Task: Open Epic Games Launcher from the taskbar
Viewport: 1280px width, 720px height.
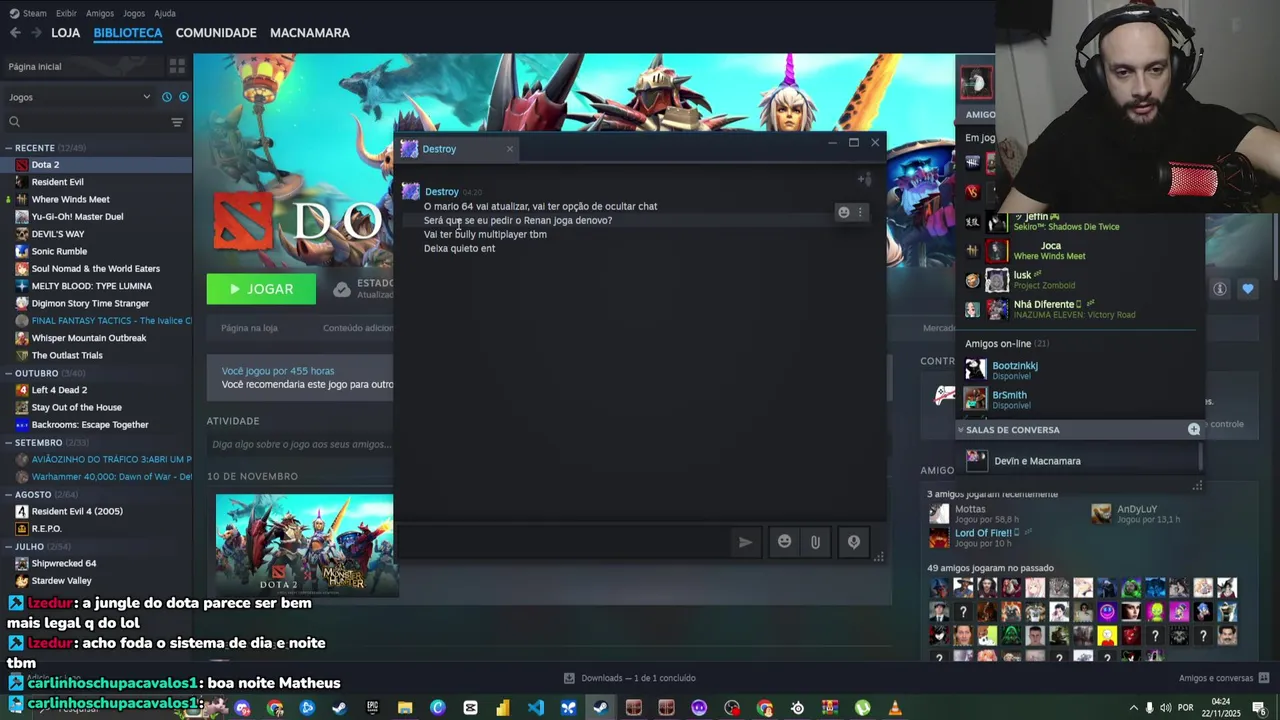Action: (x=372, y=708)
